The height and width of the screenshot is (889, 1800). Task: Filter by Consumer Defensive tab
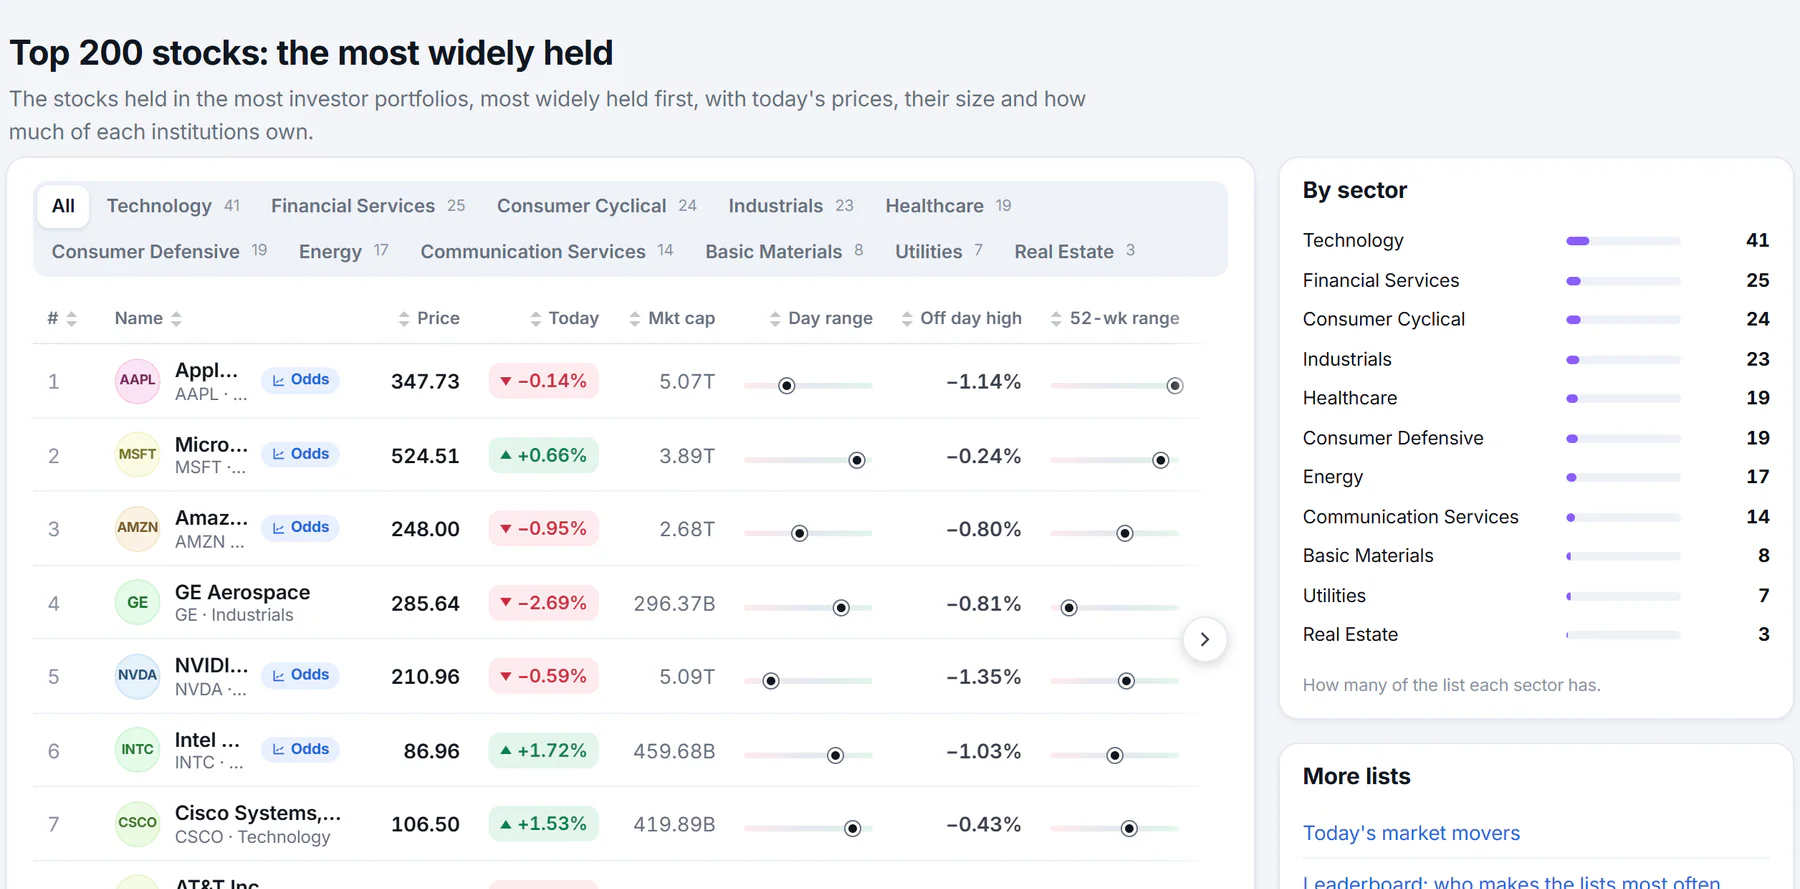point(160,252)
